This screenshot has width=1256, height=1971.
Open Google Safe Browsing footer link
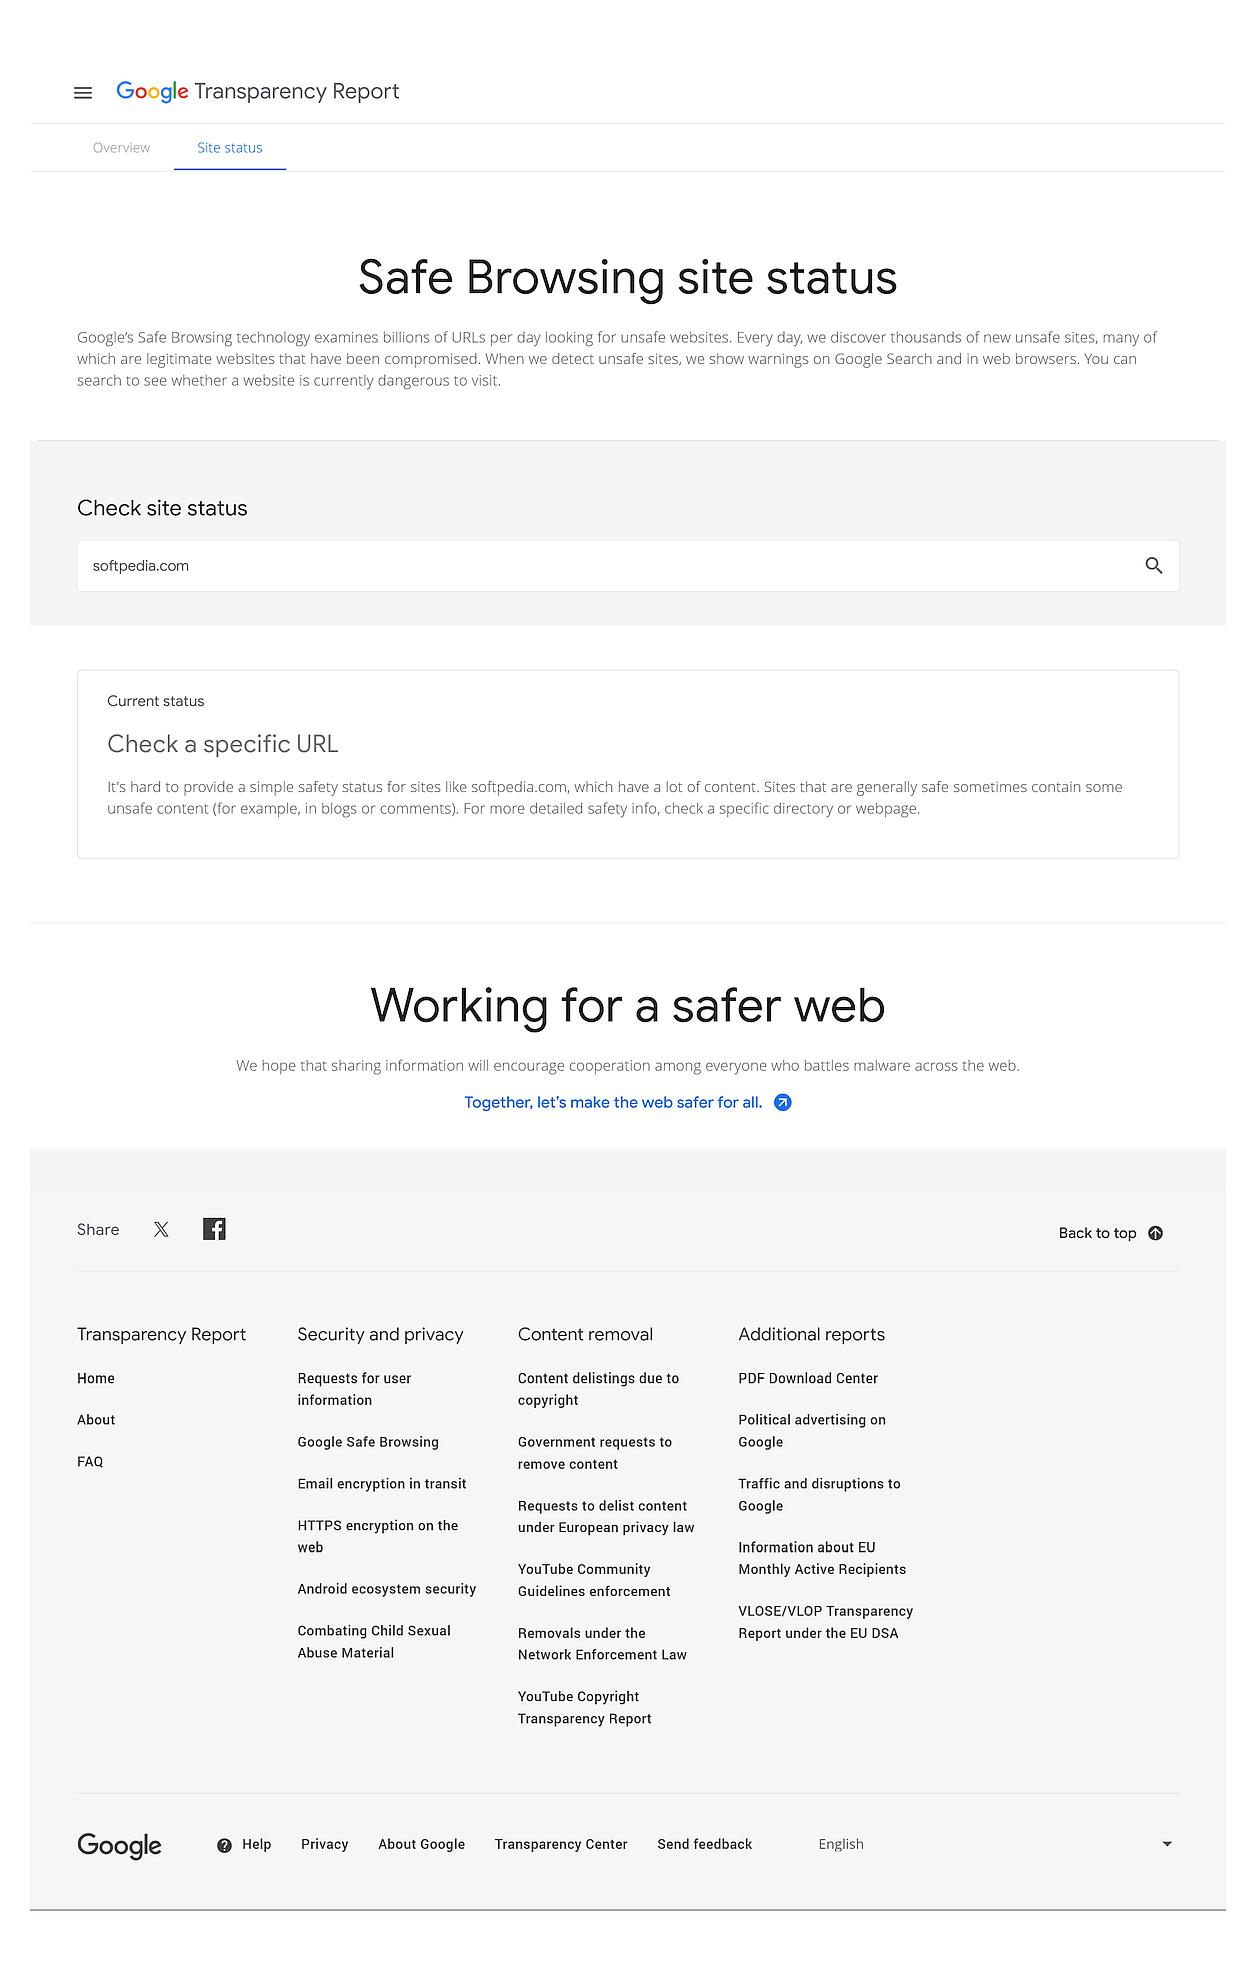pyautogui.click(x=368, y=1442)
